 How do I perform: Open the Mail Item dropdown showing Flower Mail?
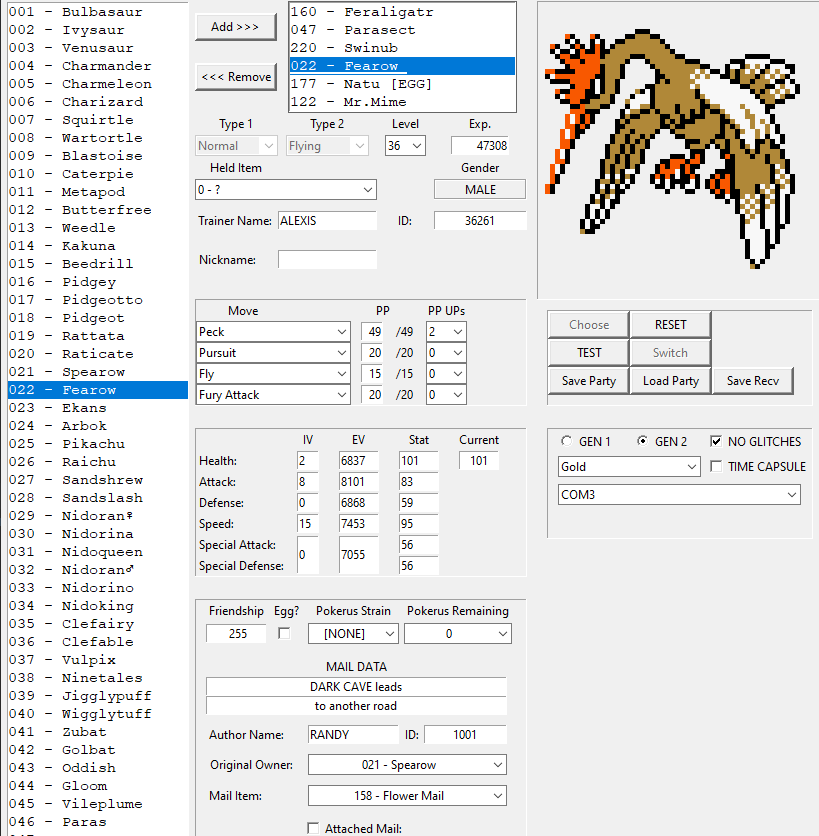406,796
